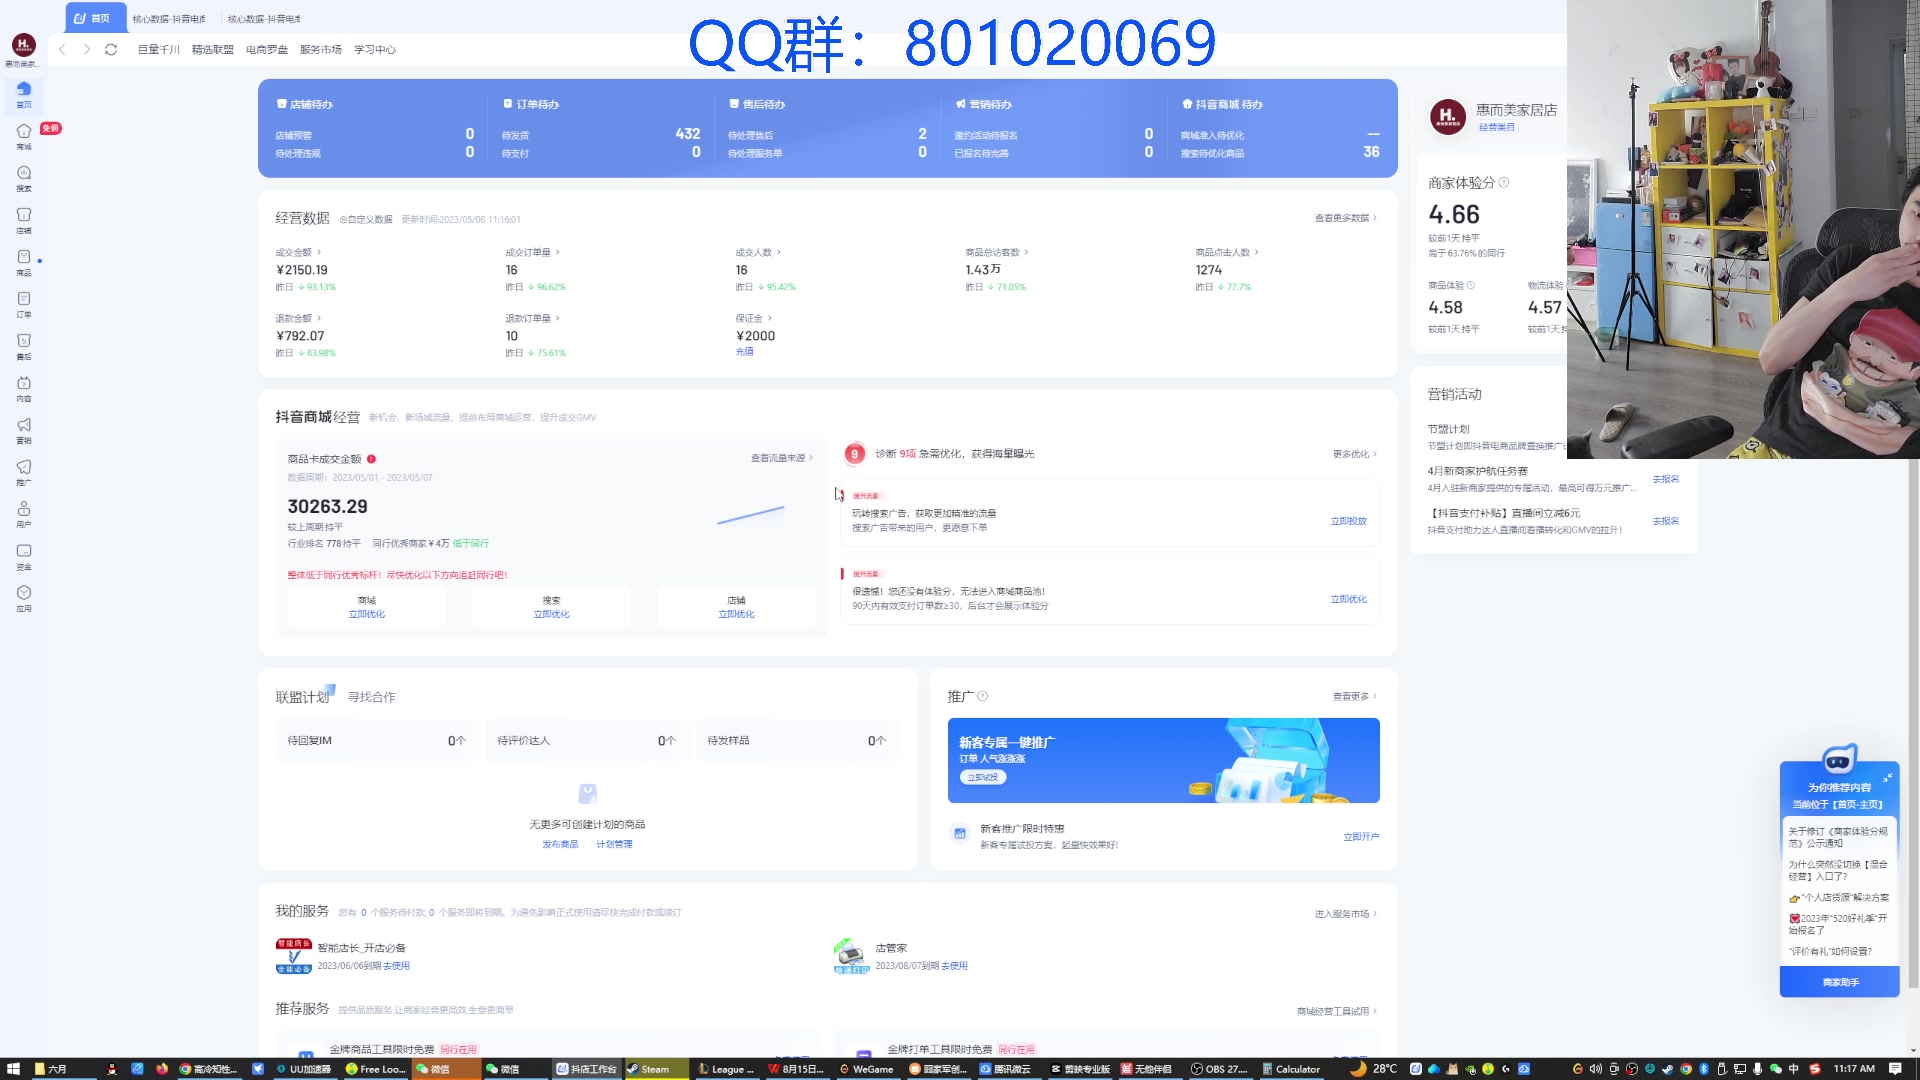Click info icon beside 推广 heading

(982, 696)
